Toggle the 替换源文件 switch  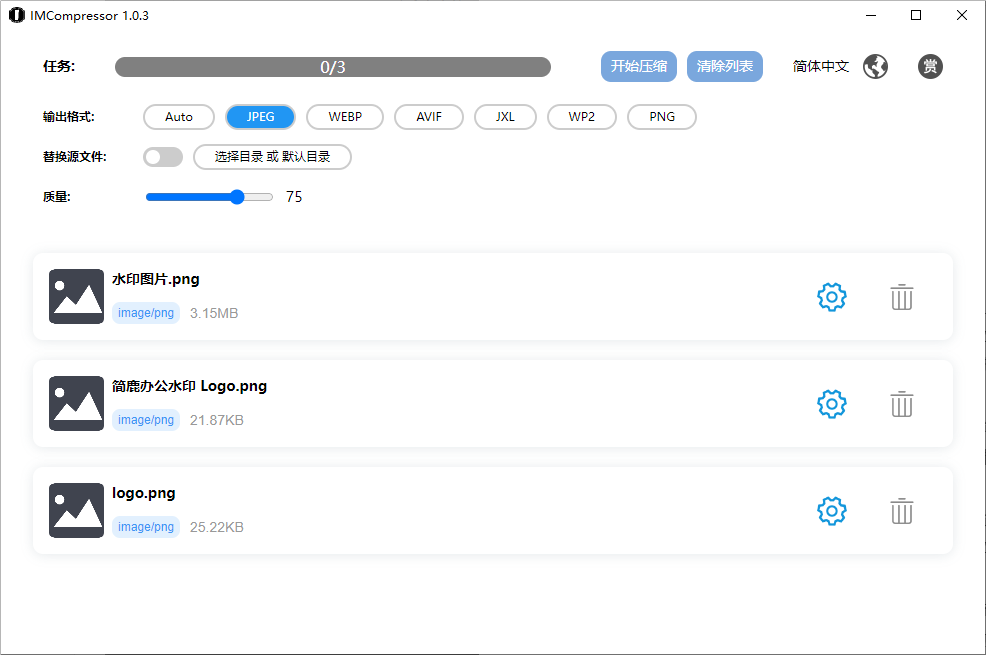point(163,157)
